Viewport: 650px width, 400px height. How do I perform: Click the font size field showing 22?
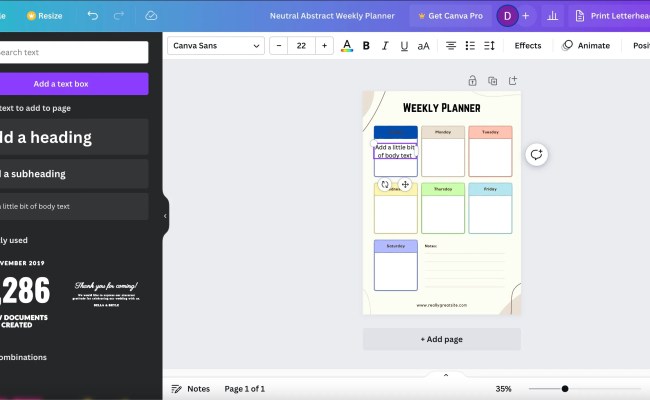(x=301, y=46)
